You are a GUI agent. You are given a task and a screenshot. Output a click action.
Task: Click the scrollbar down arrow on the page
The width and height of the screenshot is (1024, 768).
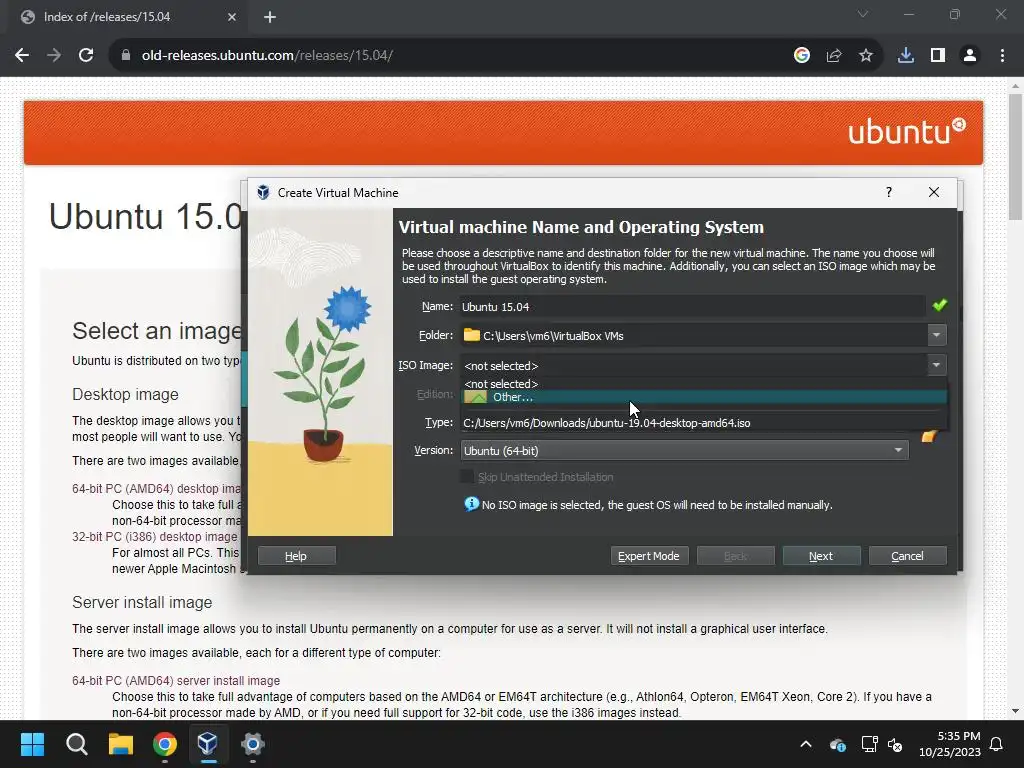[x=1016, y=712]
